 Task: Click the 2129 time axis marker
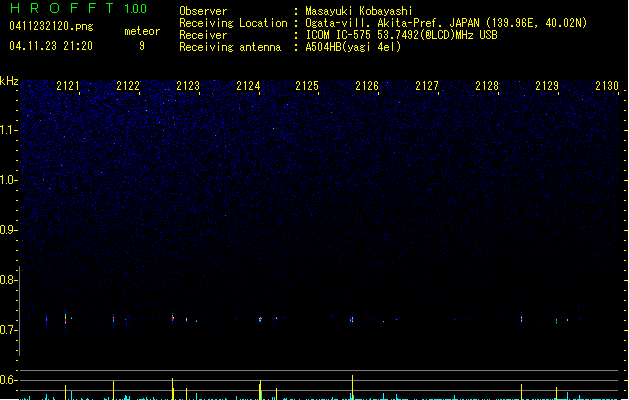pyautogui.click(x=547, y=86)
